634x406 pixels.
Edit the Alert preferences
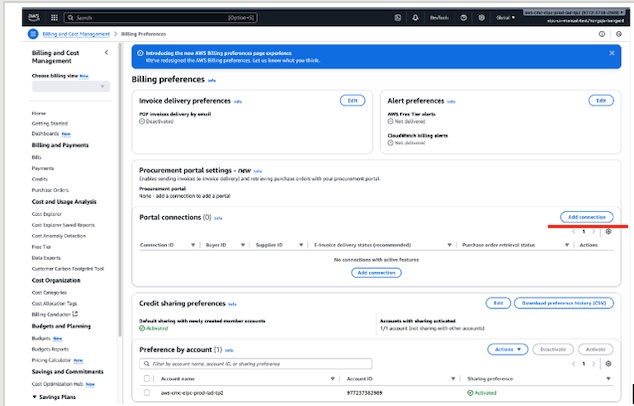(x=600, y=101)
